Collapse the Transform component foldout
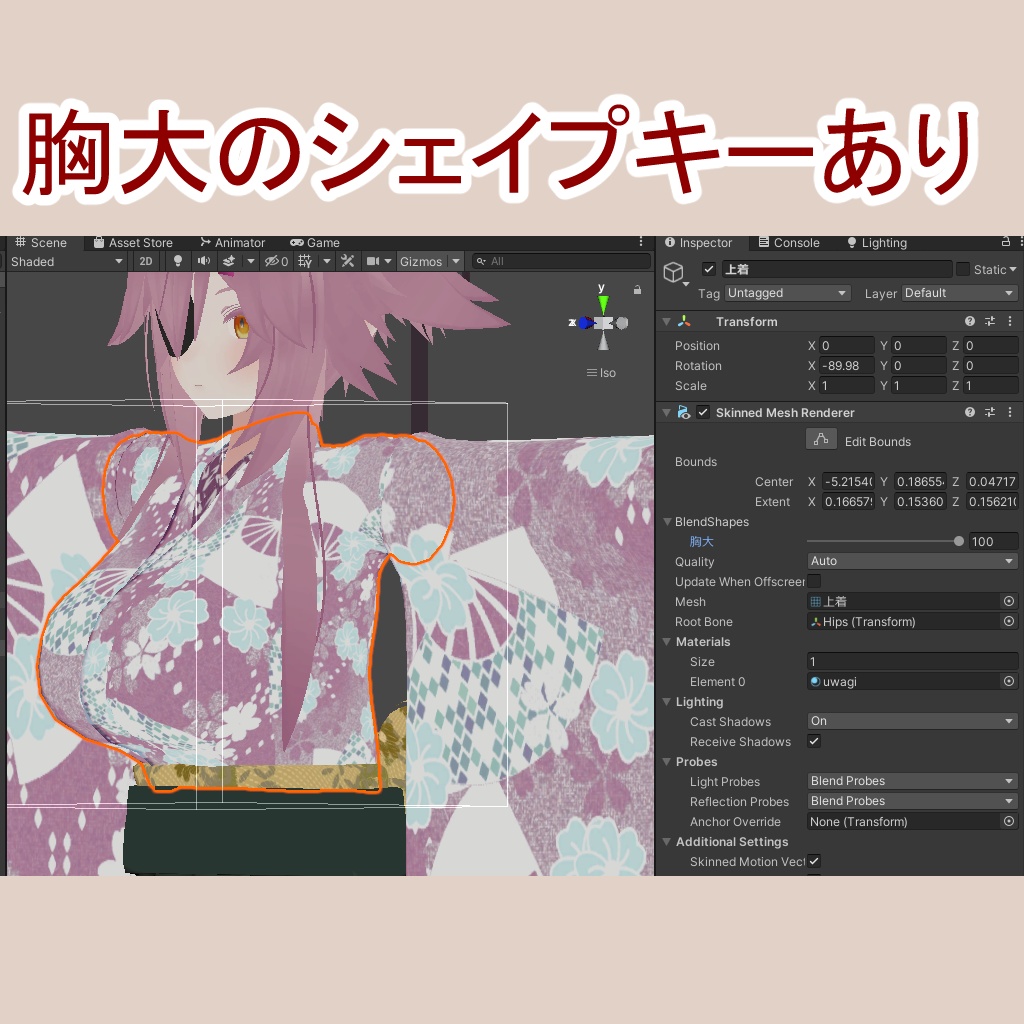 point(667,321)
